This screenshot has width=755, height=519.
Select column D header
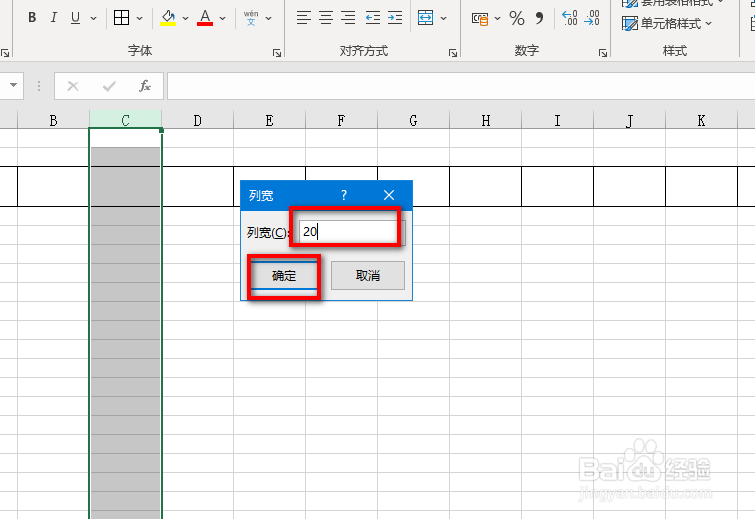coord(197,120)
